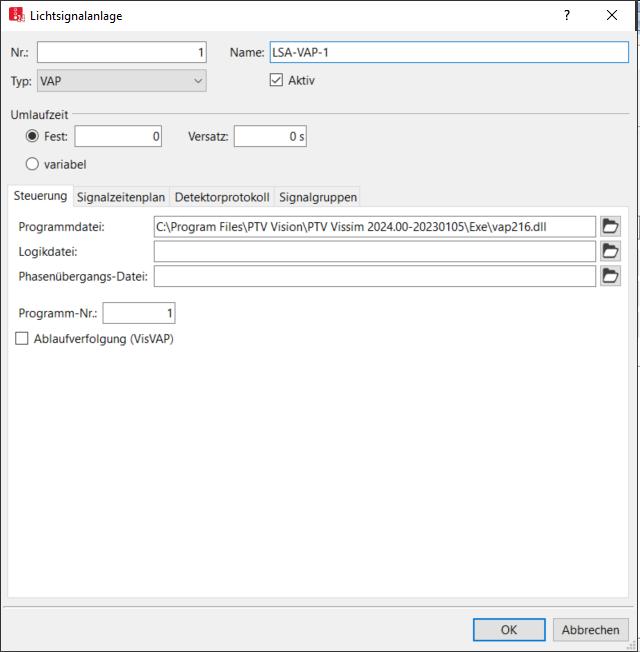Screen dimensions: 640x652
Task: Browse for Programmdatei with folder icon
Action: [x=610, y=226]
